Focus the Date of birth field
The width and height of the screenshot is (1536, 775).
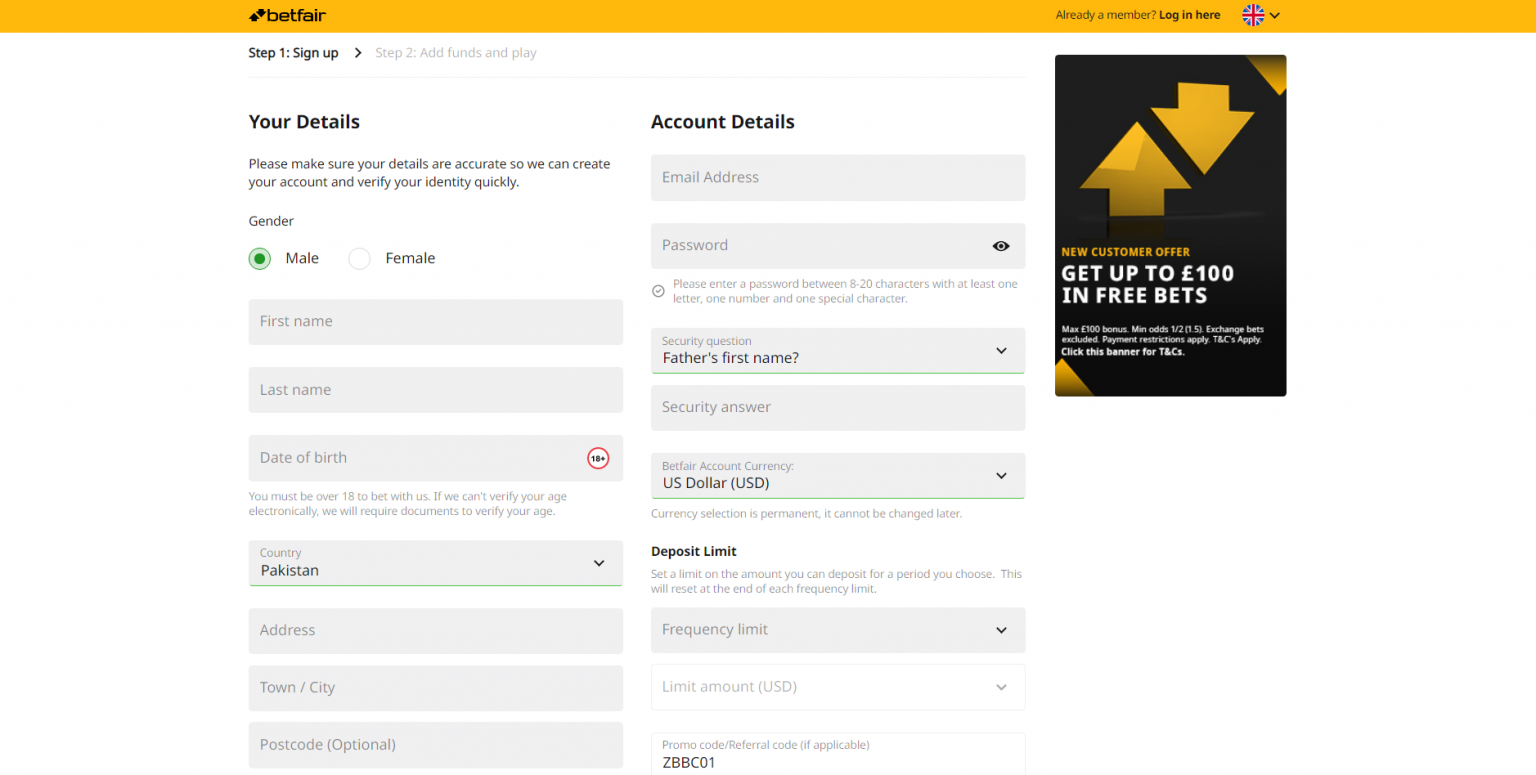point(435,458)
